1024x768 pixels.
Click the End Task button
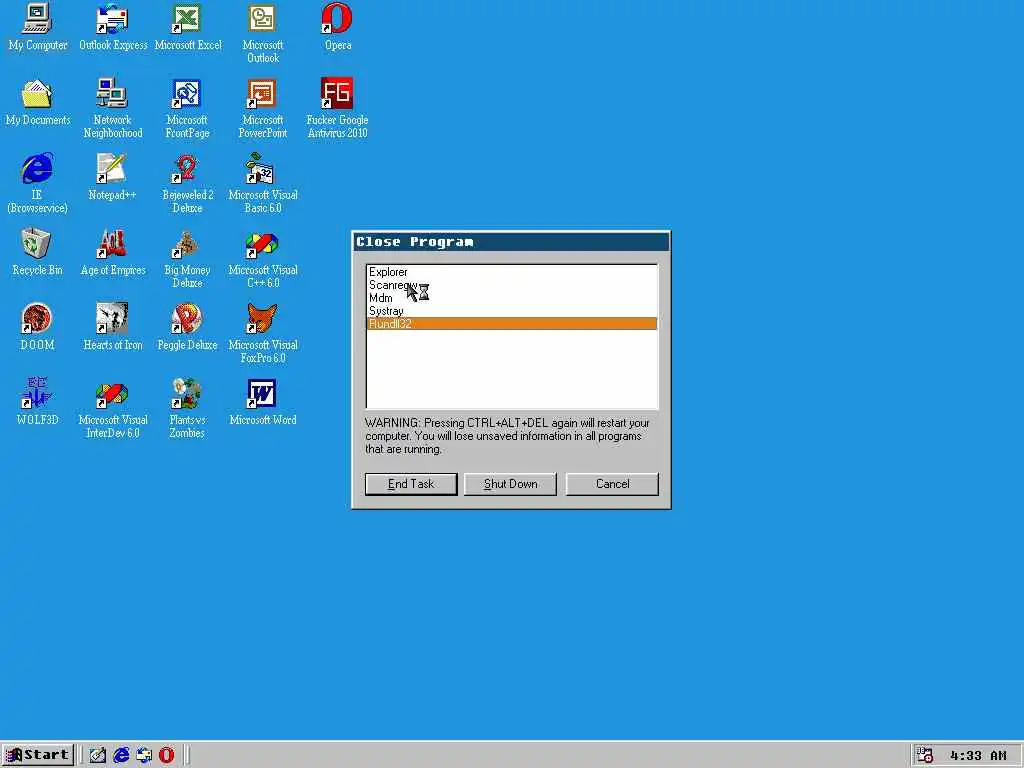point(411,484)
